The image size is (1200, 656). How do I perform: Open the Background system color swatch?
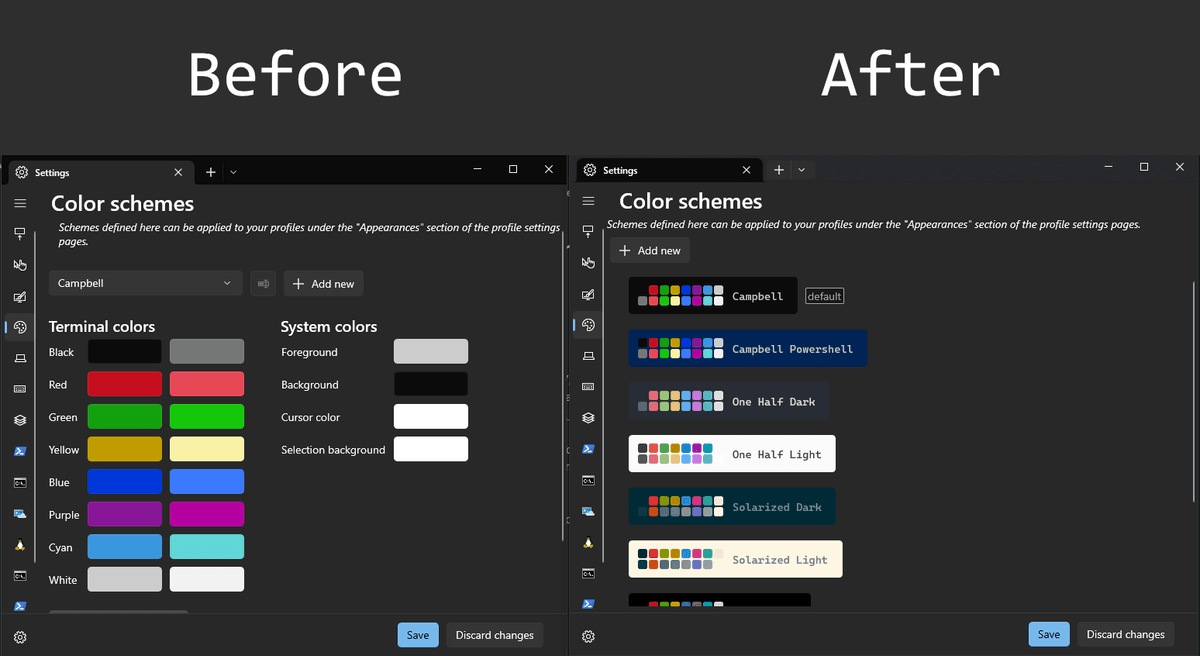click(431, 384)
